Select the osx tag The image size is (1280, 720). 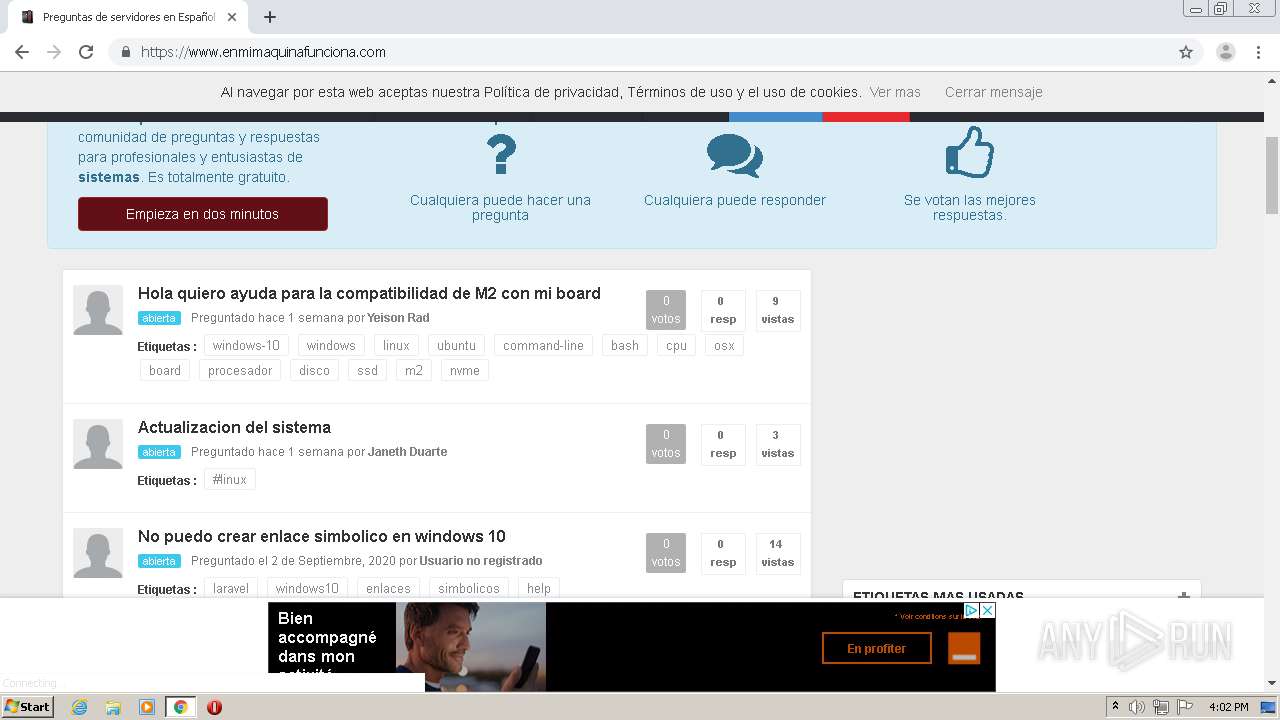pyautogui.click(x=724, y=345)
